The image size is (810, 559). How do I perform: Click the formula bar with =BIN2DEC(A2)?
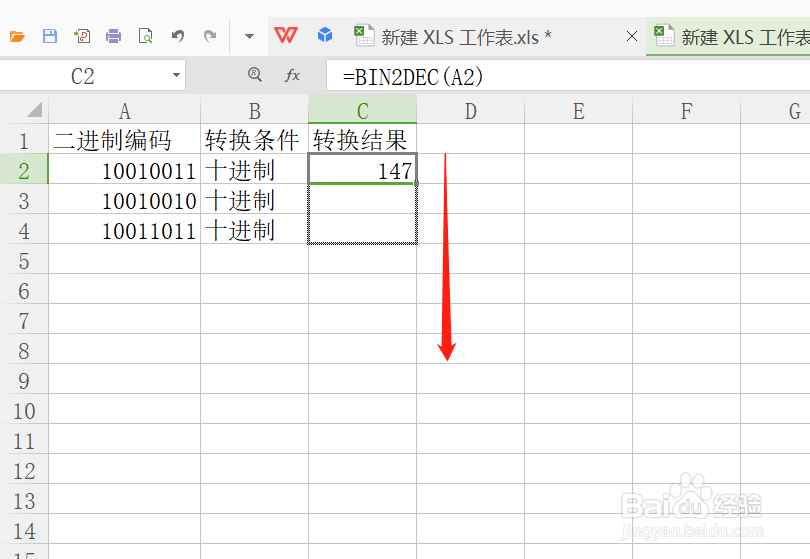567,76
